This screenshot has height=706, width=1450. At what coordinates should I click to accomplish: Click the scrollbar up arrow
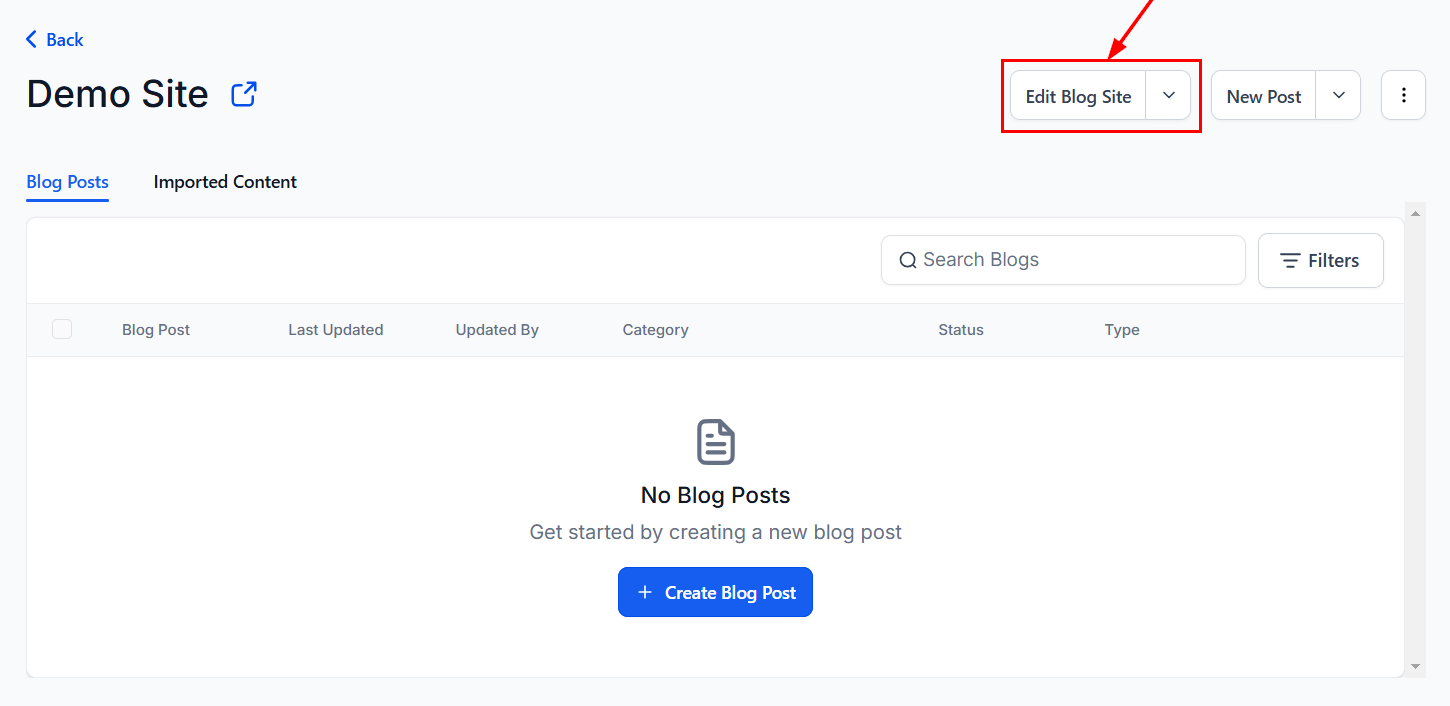[x=1415, y=212]
